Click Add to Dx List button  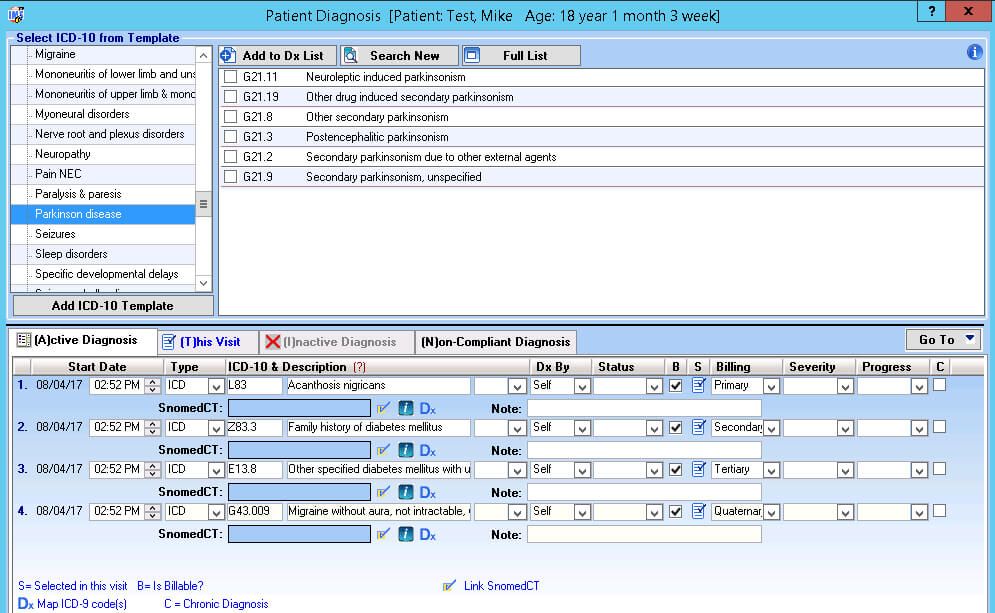pyautogui.click(x=273, y=56)
